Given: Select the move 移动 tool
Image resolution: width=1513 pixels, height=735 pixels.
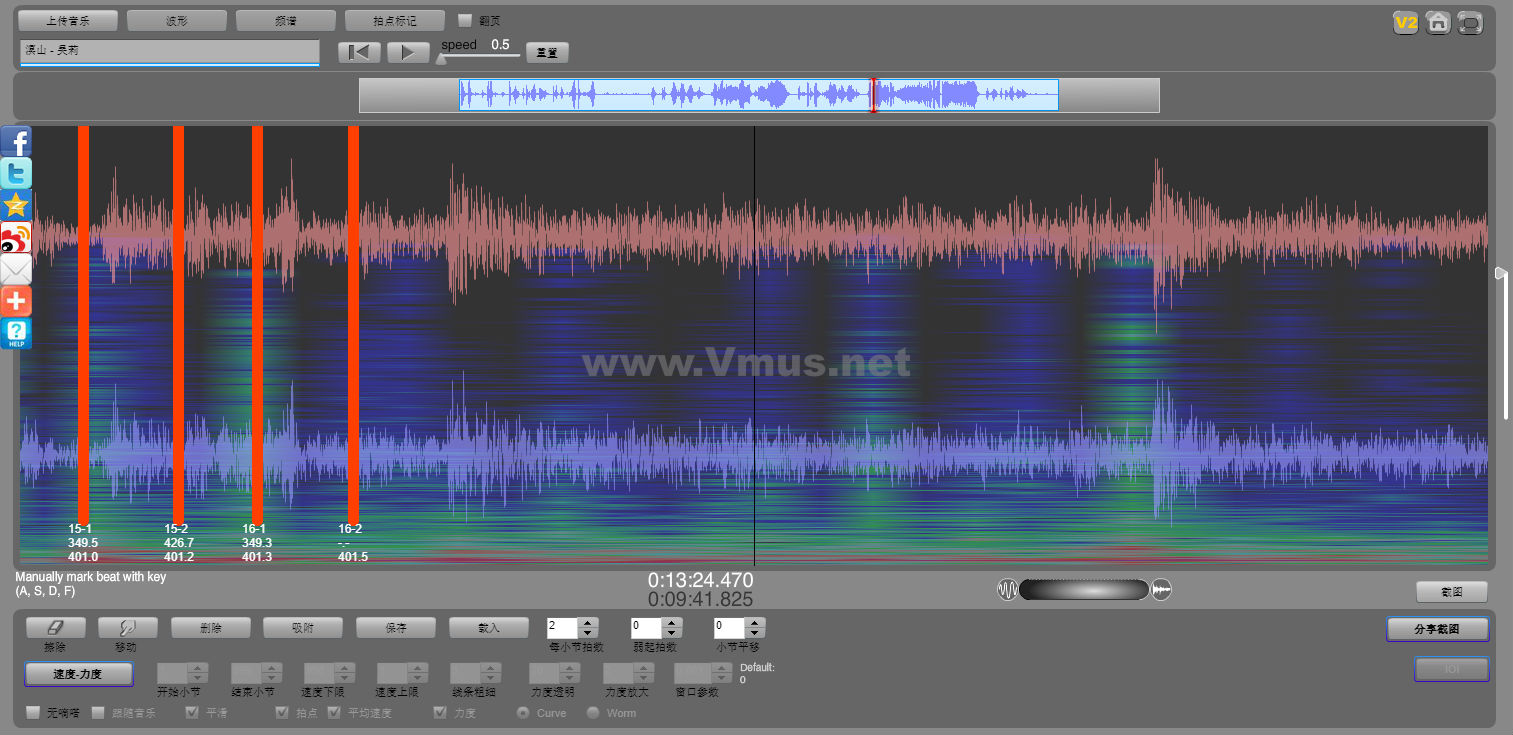Looking at the screenshot, I should [x=126, y=628].
